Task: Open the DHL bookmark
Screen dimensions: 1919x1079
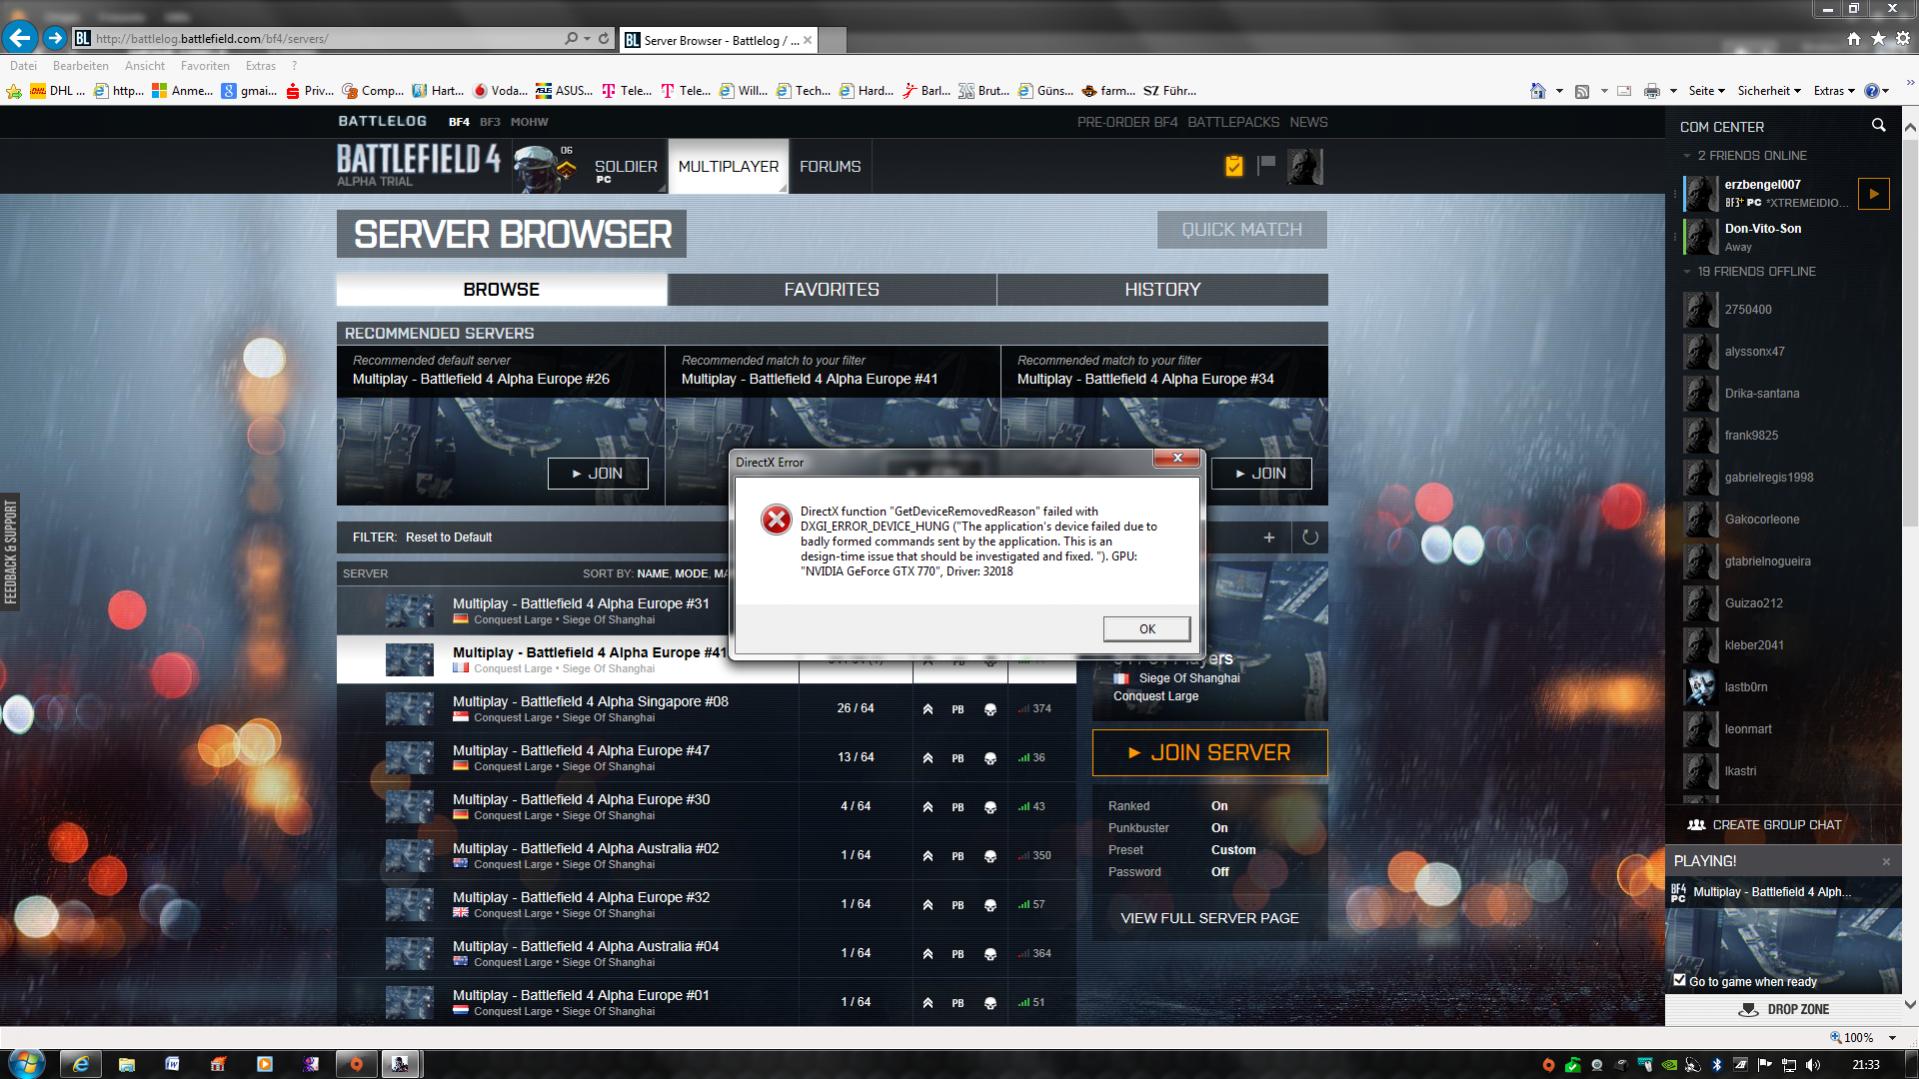Action: click(x=57, y=91)
